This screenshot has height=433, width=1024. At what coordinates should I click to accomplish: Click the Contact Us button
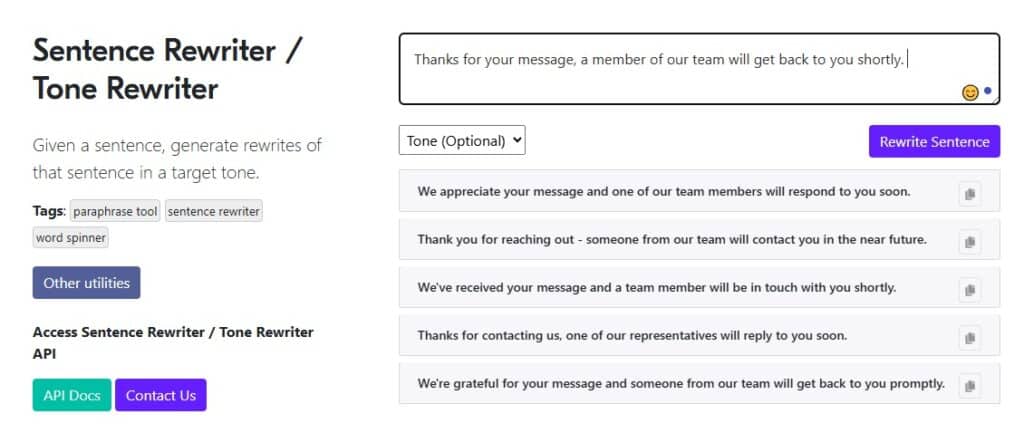click(x=160, y=395)
